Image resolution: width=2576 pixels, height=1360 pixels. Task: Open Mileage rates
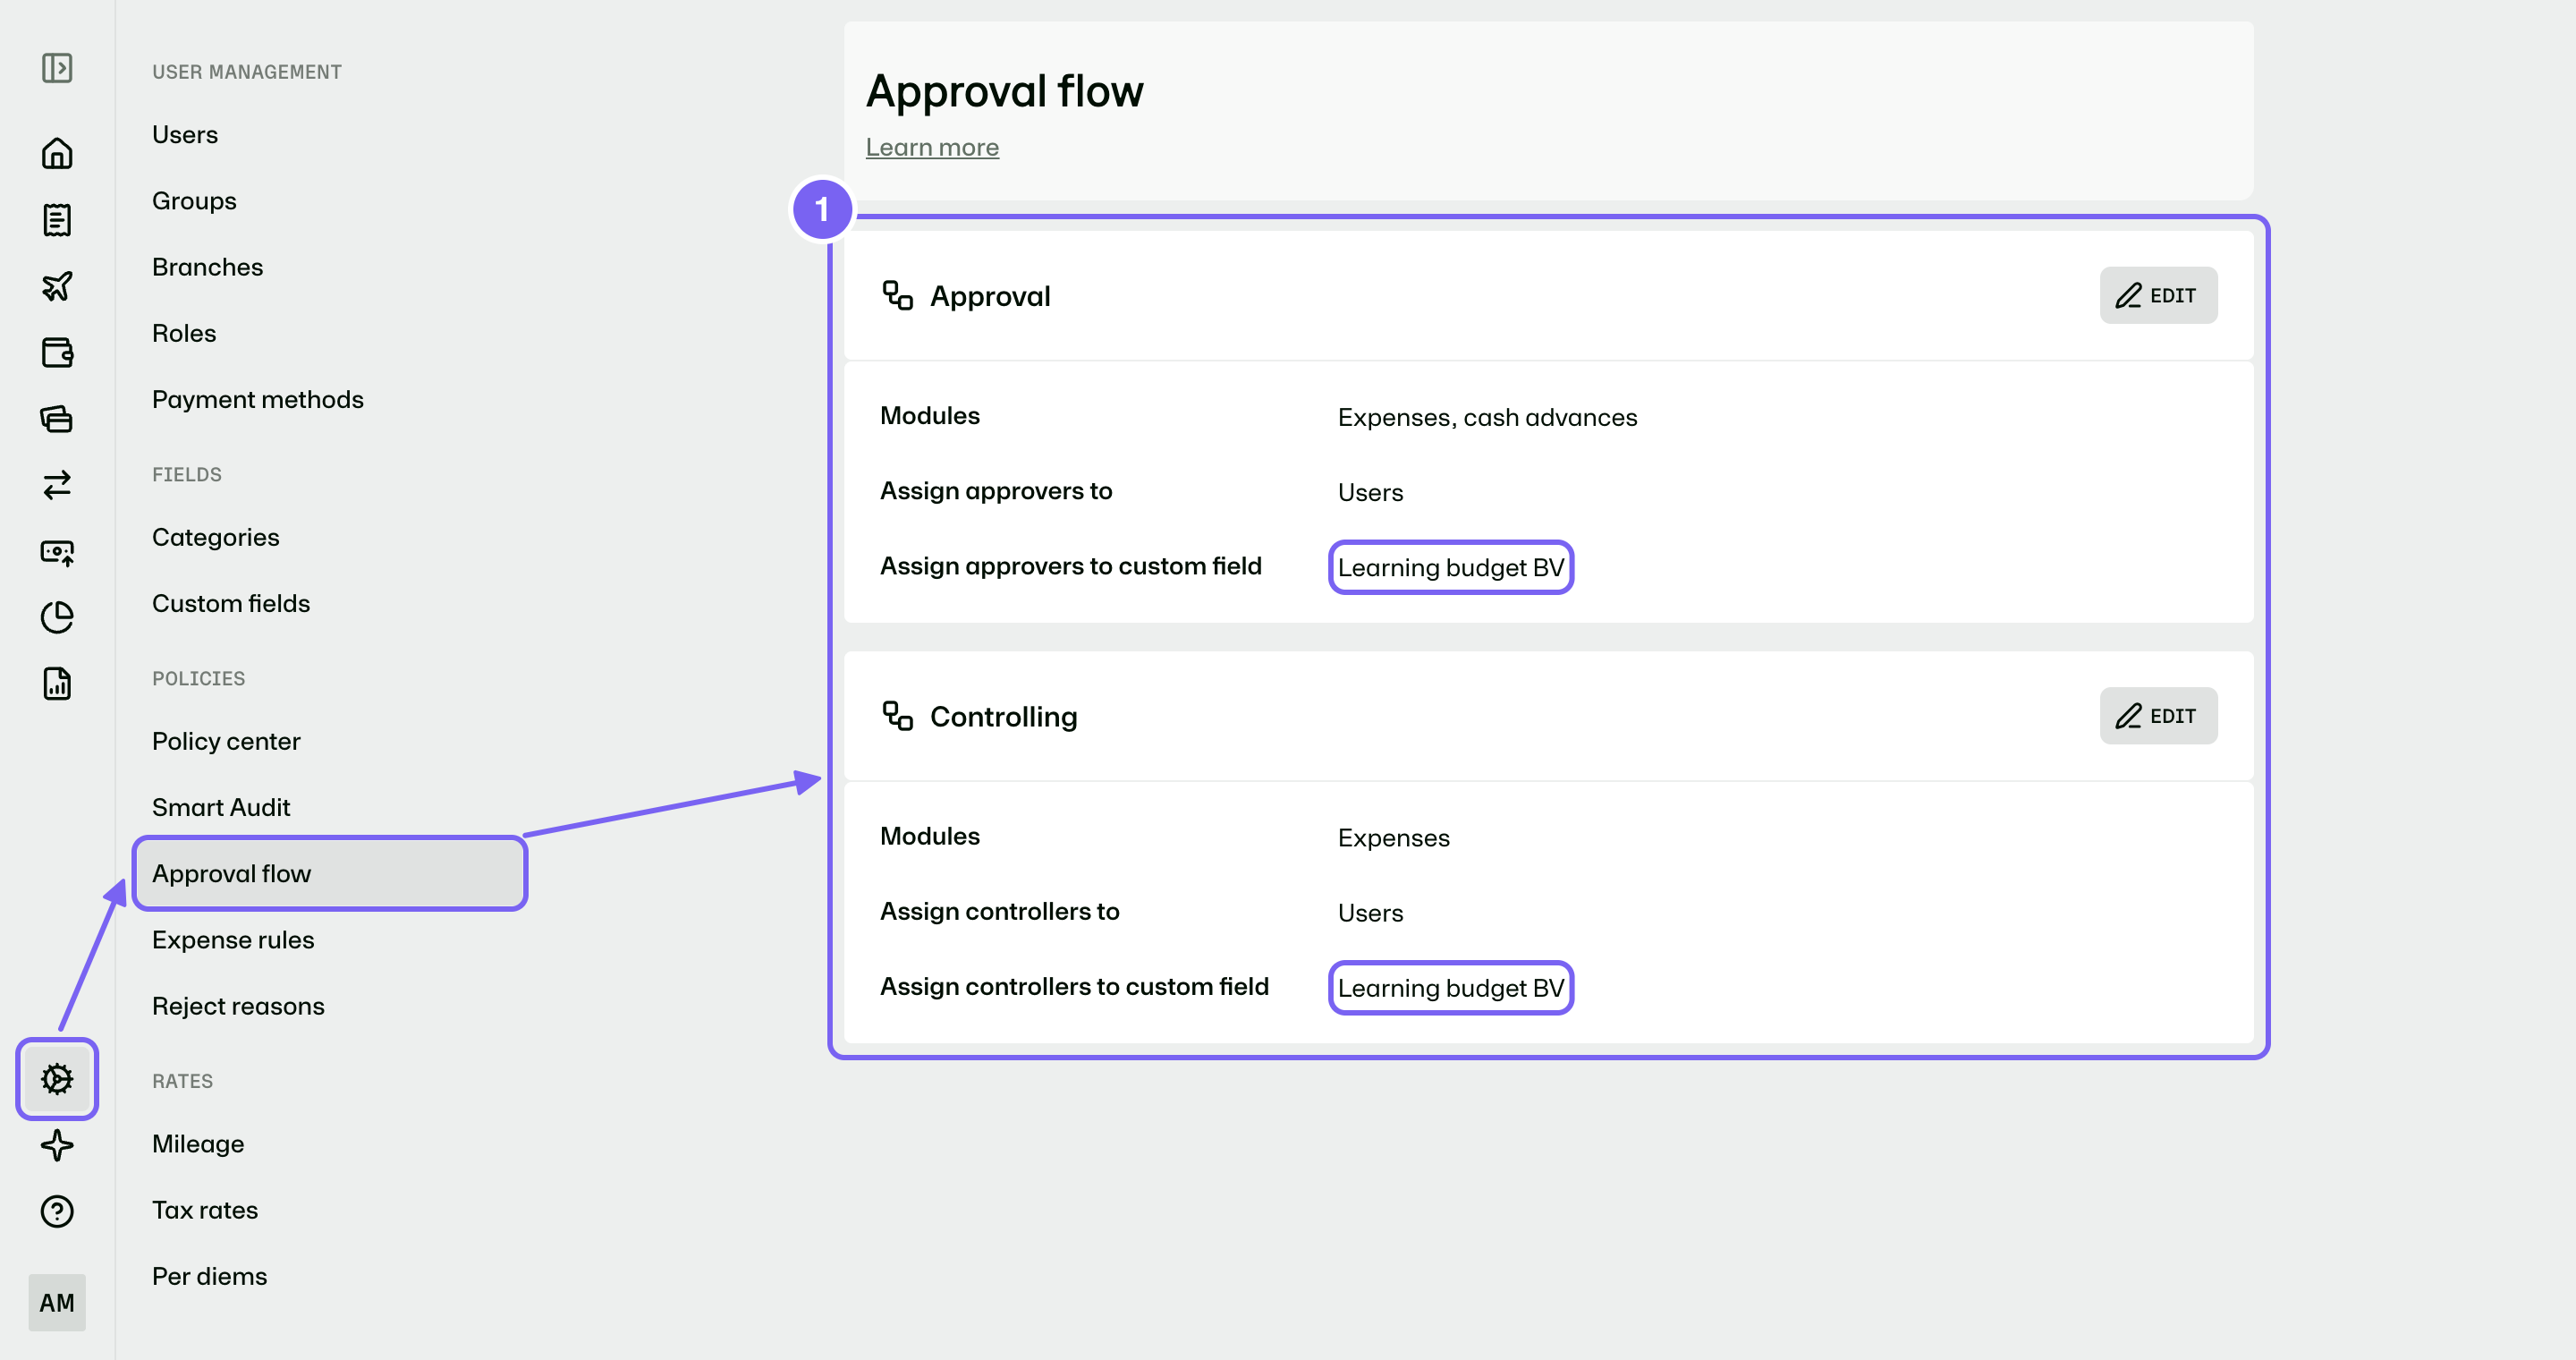click(x=198, y=1144)
